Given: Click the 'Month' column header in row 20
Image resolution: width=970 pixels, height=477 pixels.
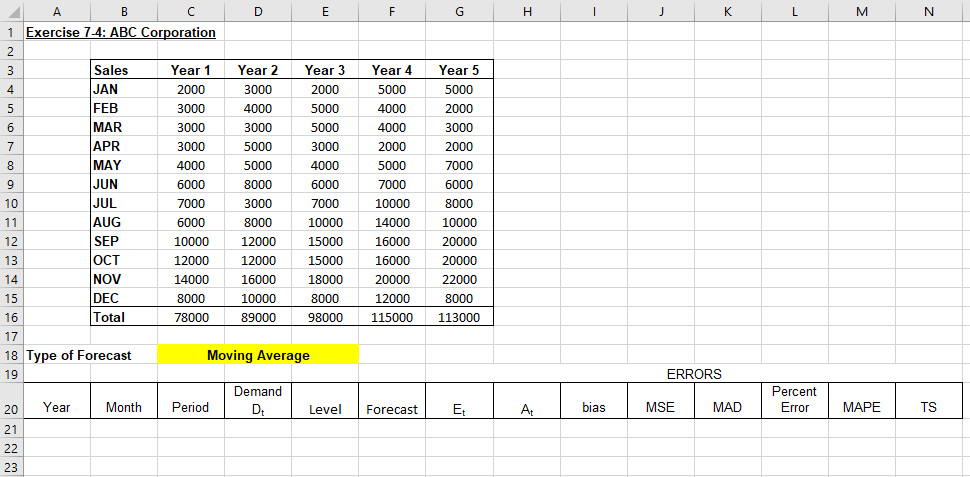Looking at the screenshot, I should (x=124, y=401).
